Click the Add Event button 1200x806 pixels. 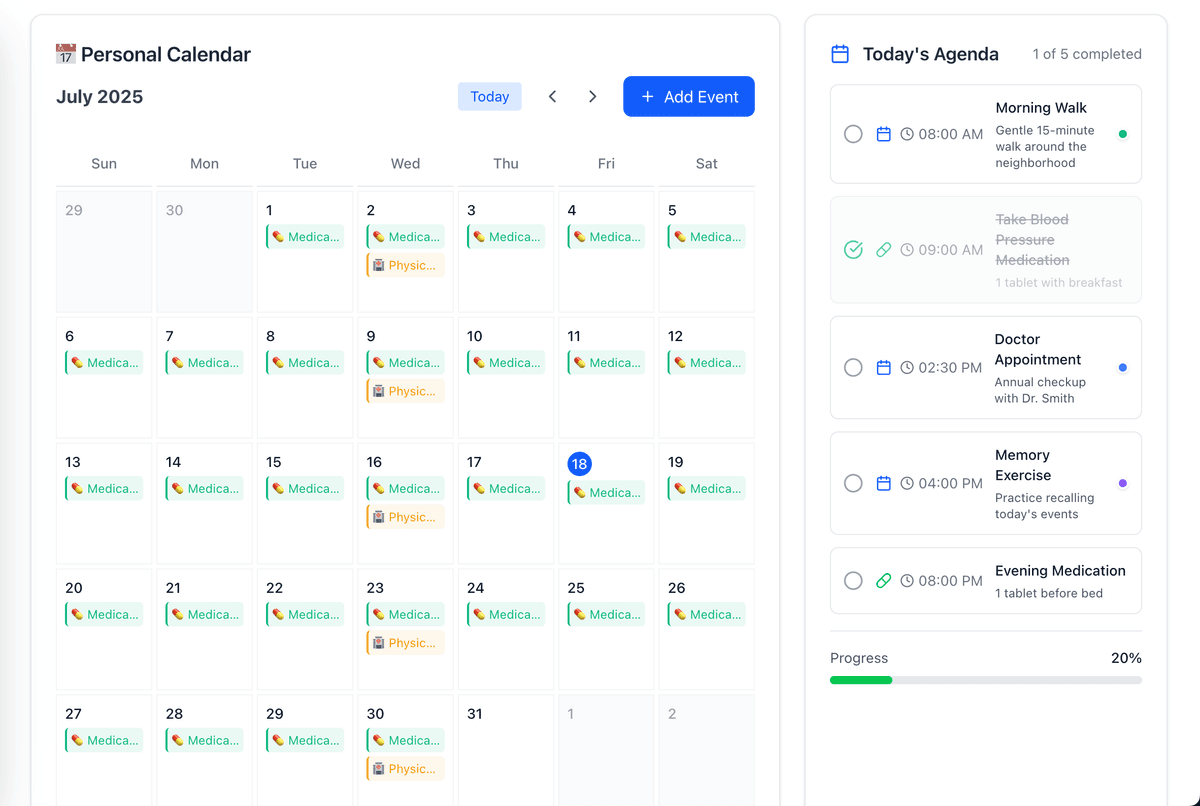[x=688, y=97]
